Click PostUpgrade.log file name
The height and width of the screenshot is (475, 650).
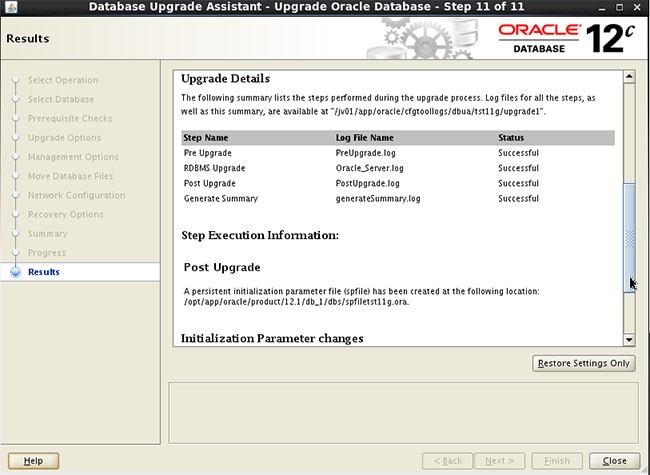coord(368,183)
